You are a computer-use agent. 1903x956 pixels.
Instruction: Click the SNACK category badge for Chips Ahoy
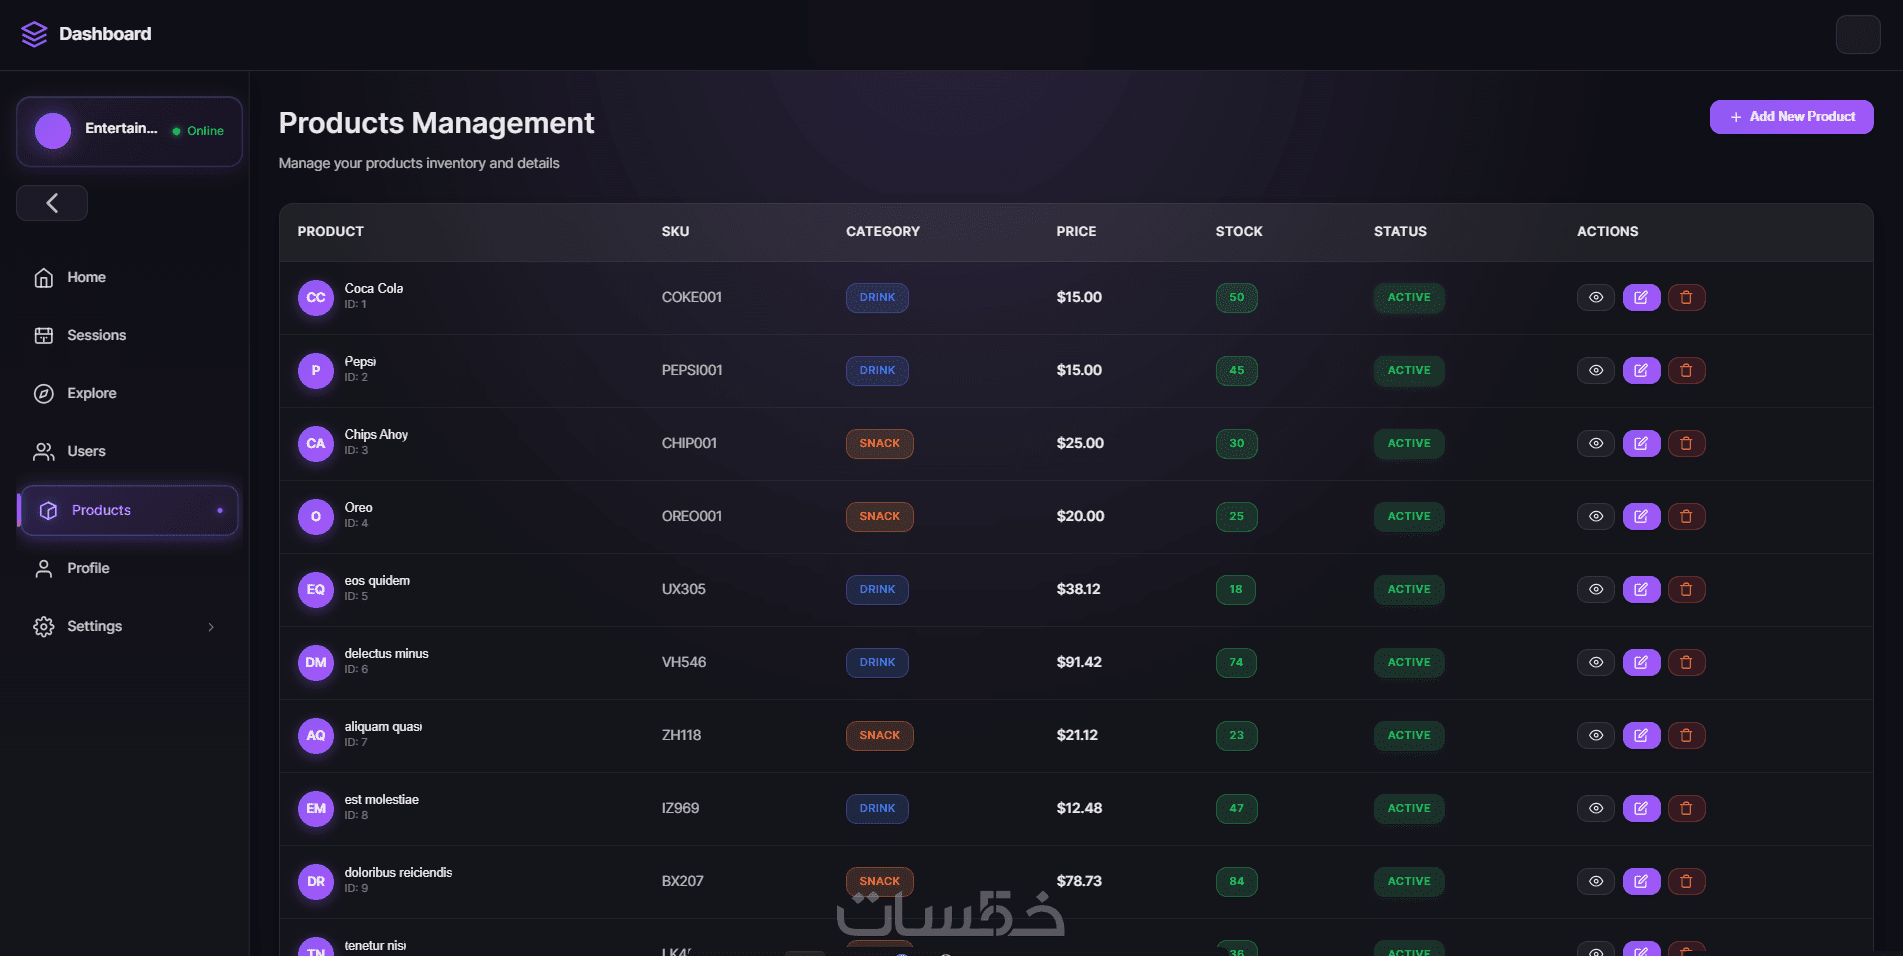[x=879, y=443]
